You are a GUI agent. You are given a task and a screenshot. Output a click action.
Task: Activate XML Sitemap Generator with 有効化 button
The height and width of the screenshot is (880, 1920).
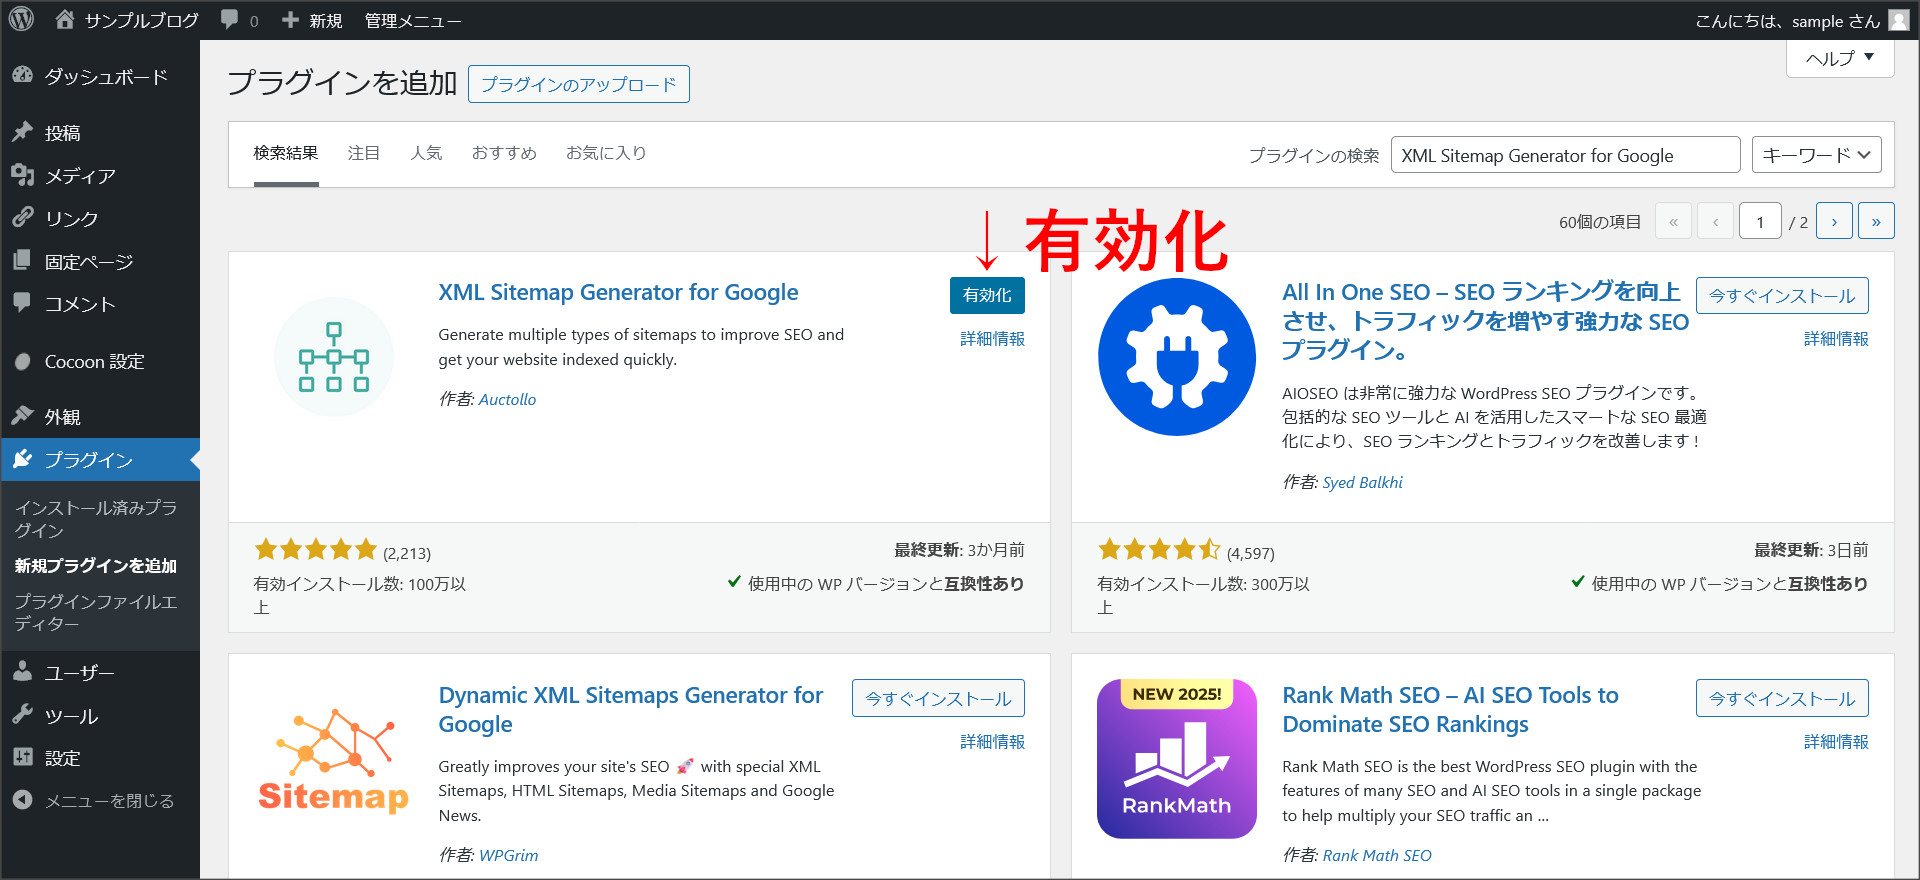click(x=987, y=295)
